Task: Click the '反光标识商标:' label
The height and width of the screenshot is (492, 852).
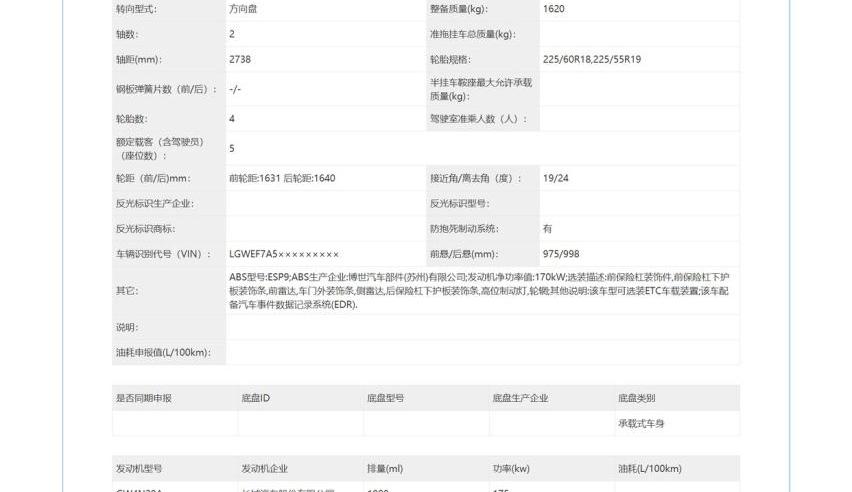Action: point(146,229)
